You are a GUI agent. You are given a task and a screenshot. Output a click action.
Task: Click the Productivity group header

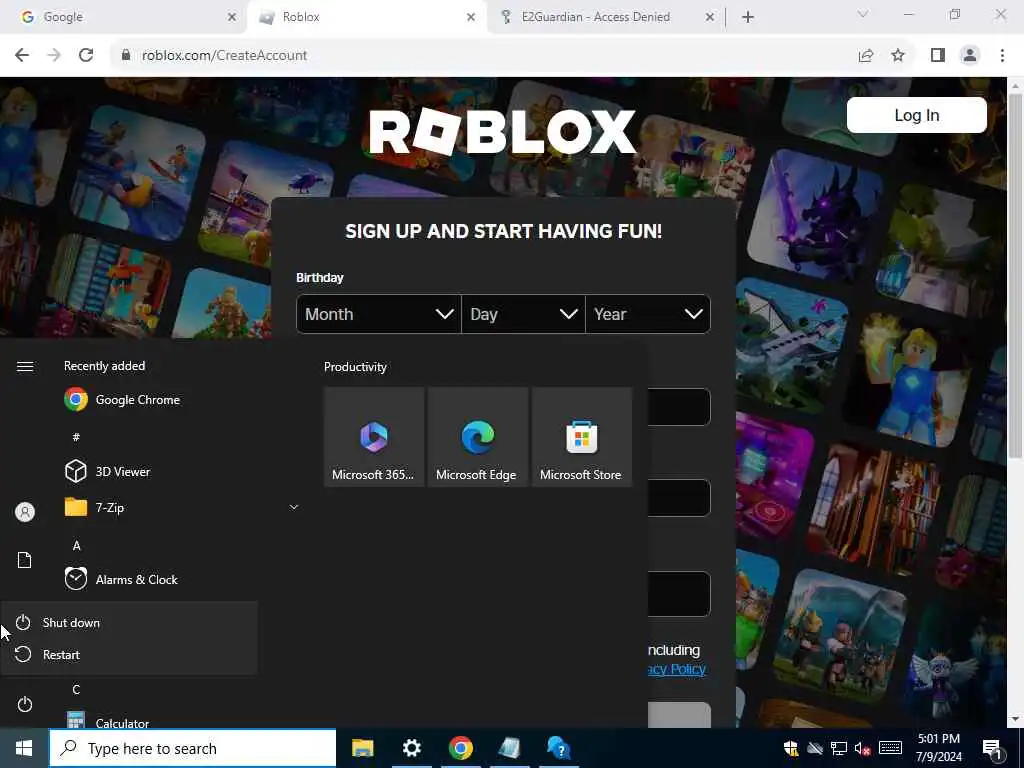[355, 367]
